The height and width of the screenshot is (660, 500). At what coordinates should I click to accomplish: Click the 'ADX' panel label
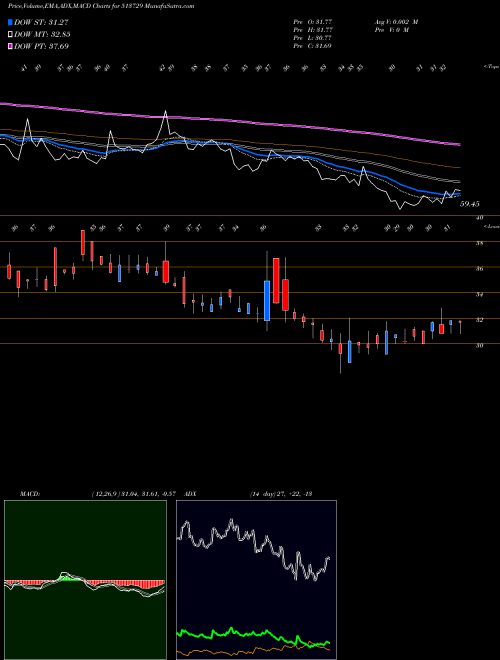pyautogui.click(x=191, y=494)
